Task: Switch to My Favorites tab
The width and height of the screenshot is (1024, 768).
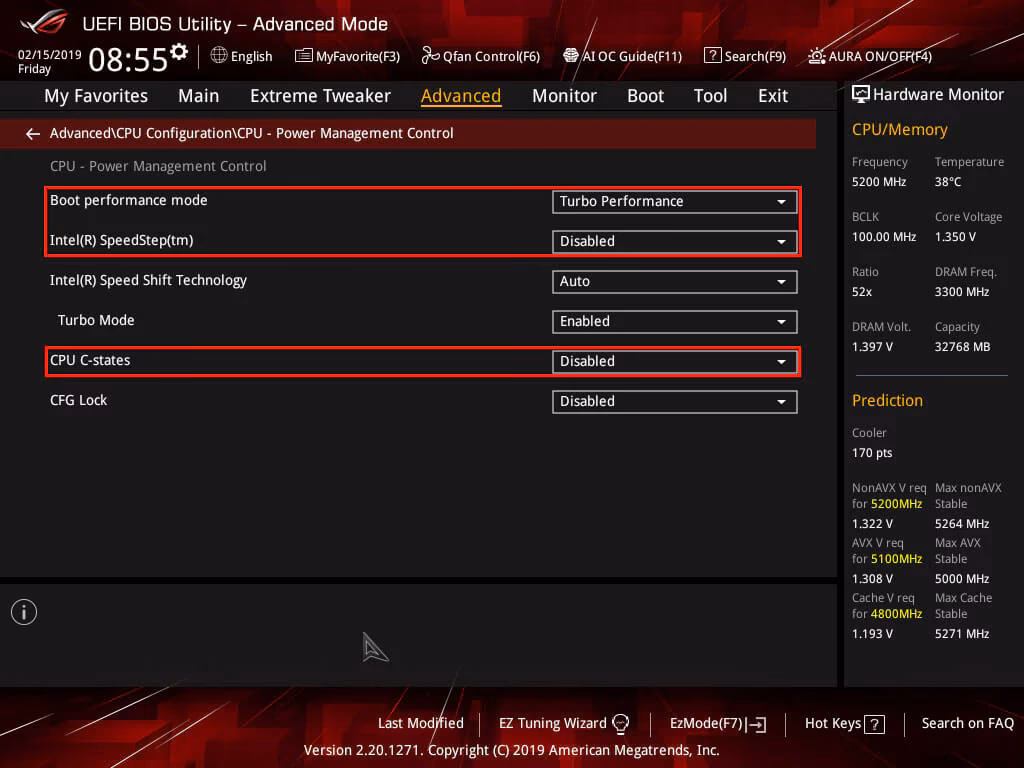Action: [x=96, y=96]
